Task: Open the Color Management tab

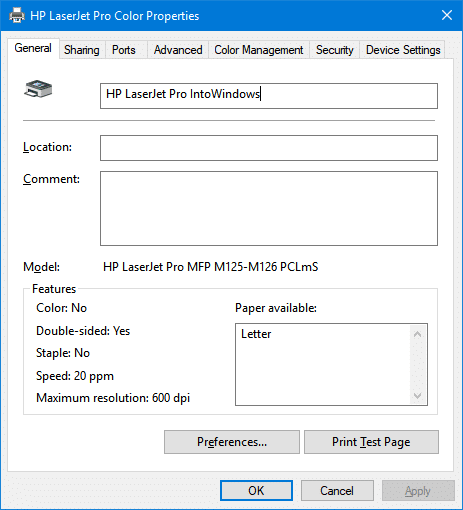Action: pyautogui.click(x=259, y=50)
